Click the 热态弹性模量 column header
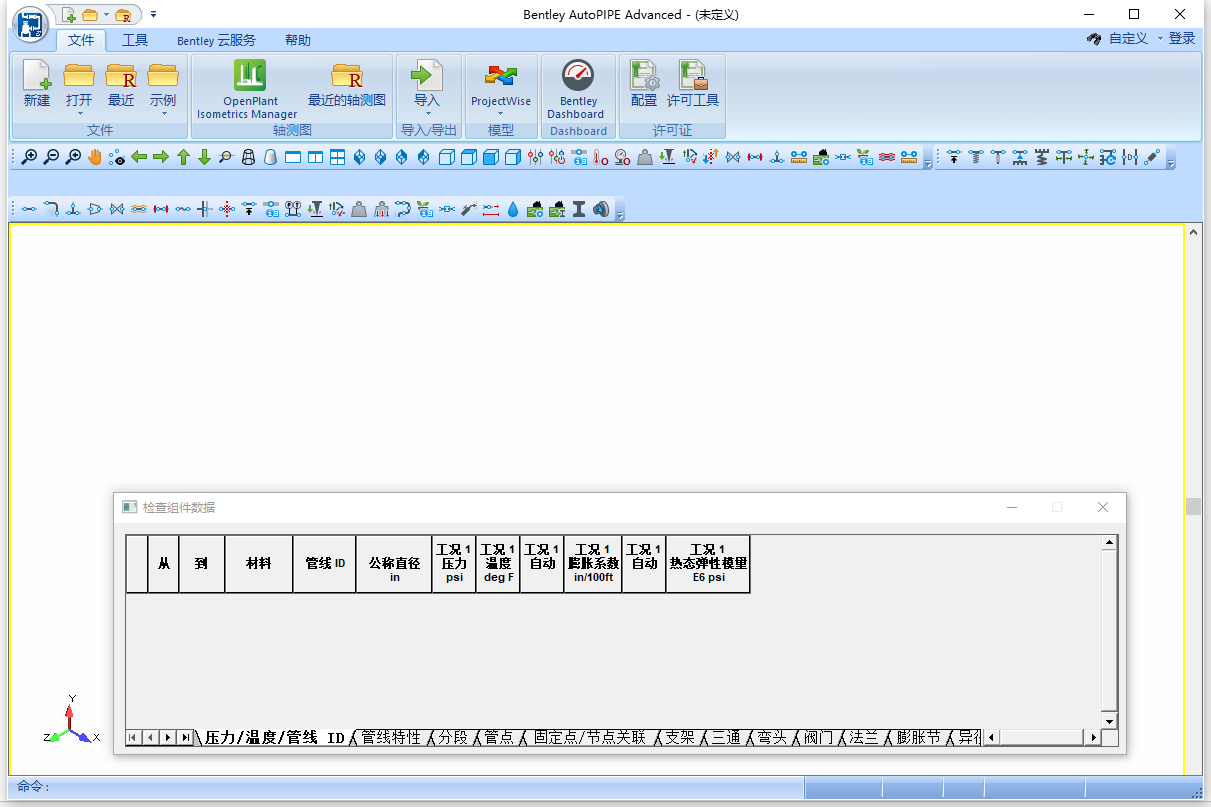The width and height of the screenshot is (1211, 807). click(708, 564)
